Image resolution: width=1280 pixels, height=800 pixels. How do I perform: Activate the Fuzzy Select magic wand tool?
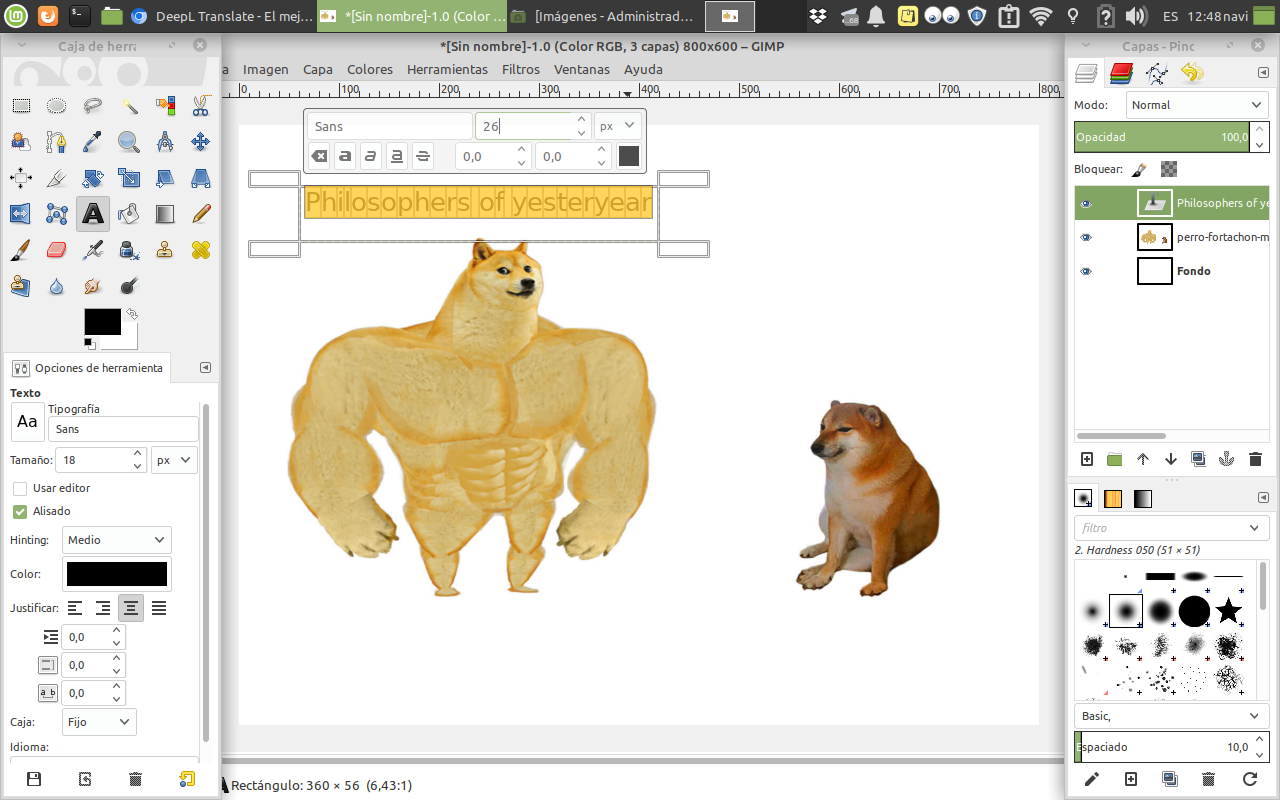129,106
